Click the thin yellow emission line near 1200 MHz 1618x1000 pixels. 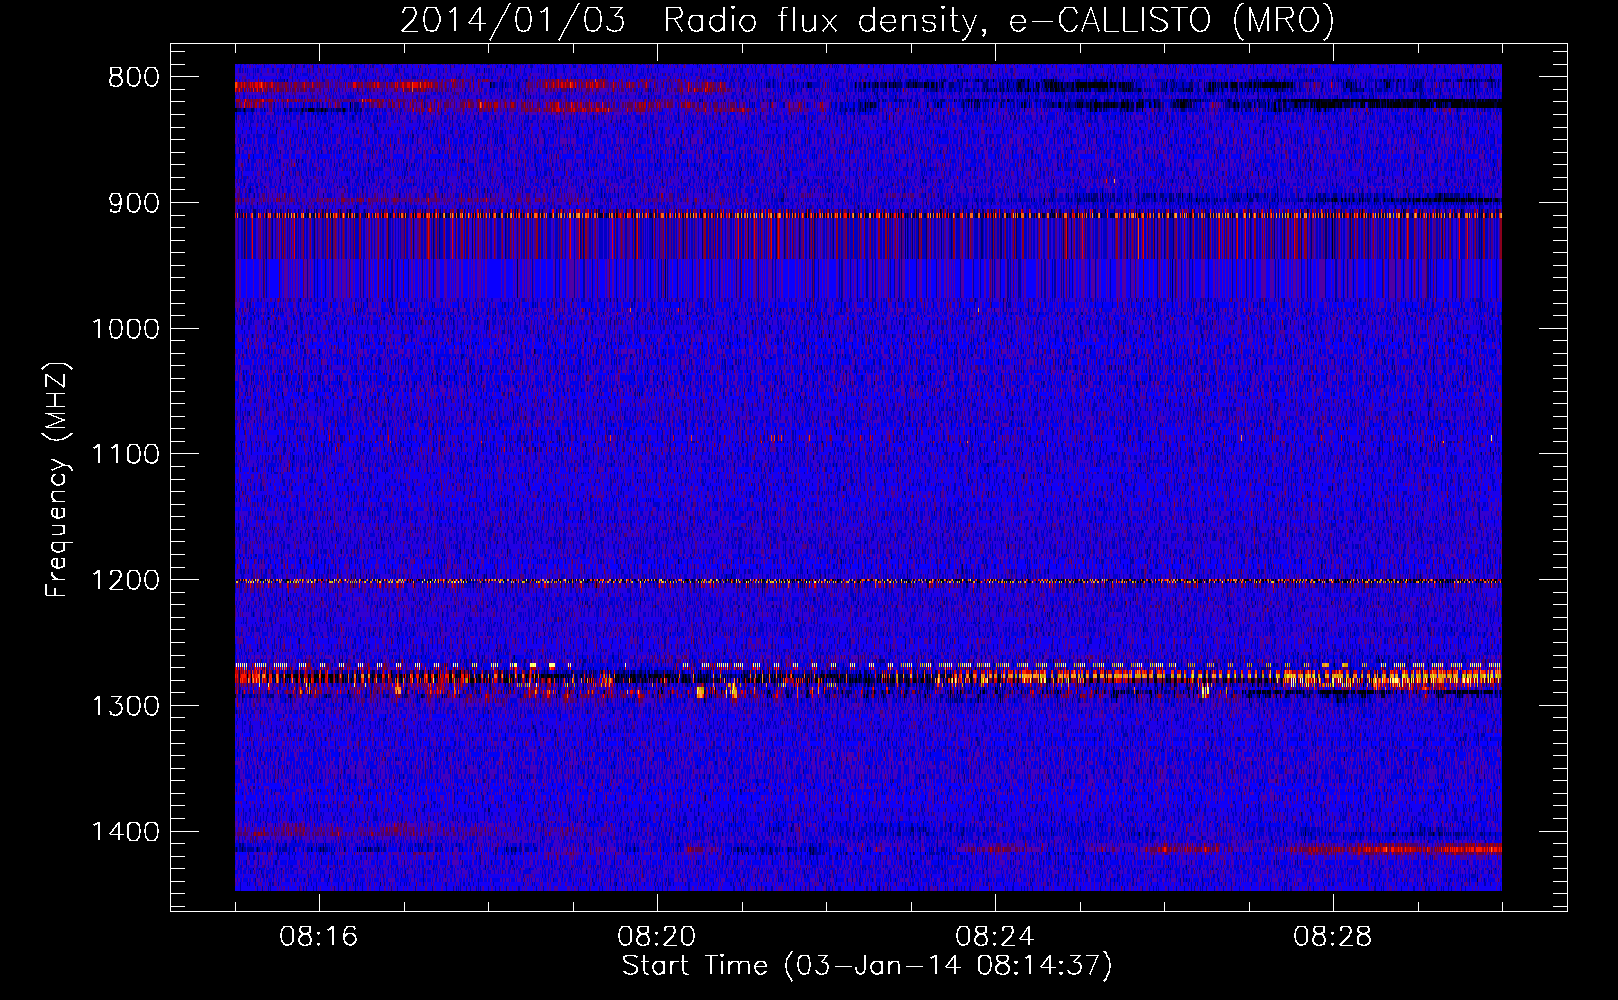tap(868, 581)
